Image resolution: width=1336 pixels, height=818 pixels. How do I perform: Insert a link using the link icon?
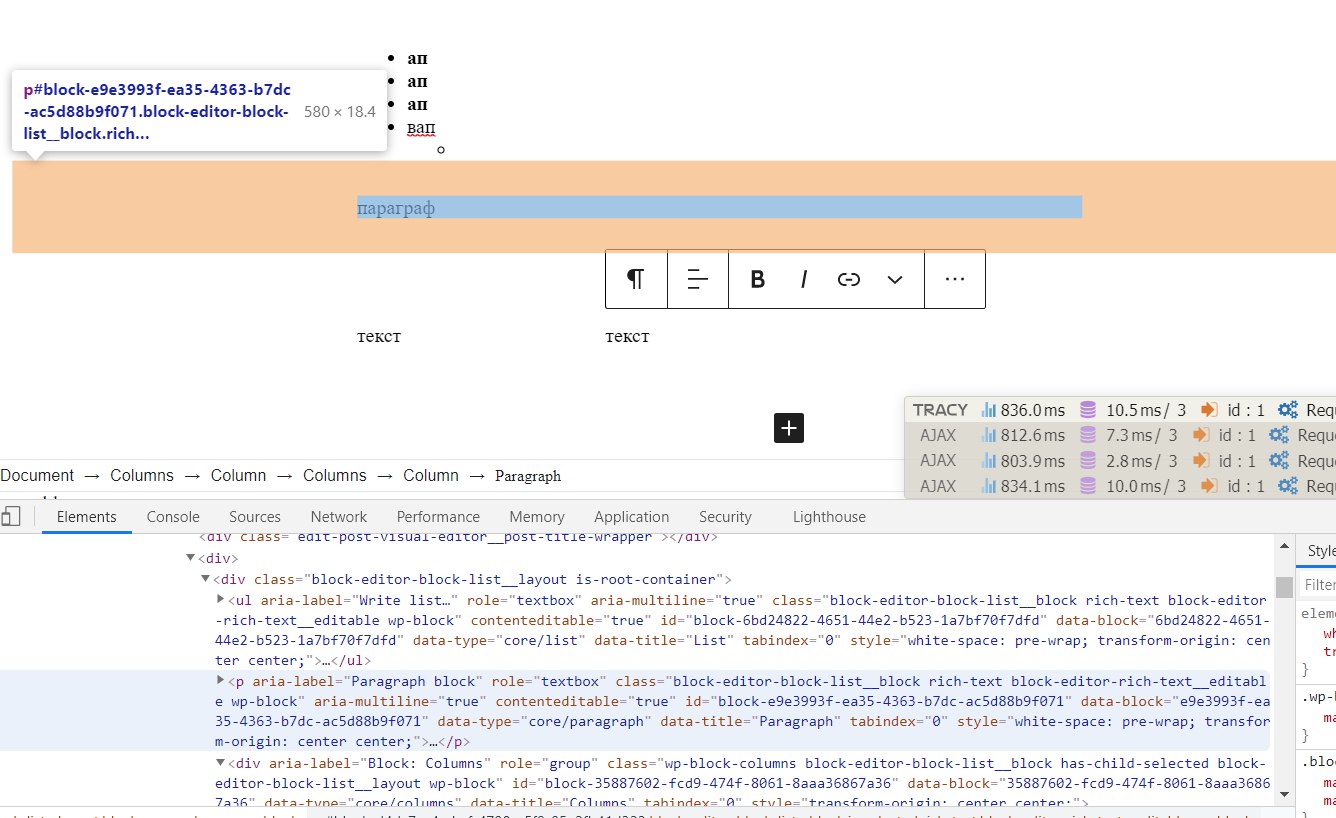tap(849, 280)
